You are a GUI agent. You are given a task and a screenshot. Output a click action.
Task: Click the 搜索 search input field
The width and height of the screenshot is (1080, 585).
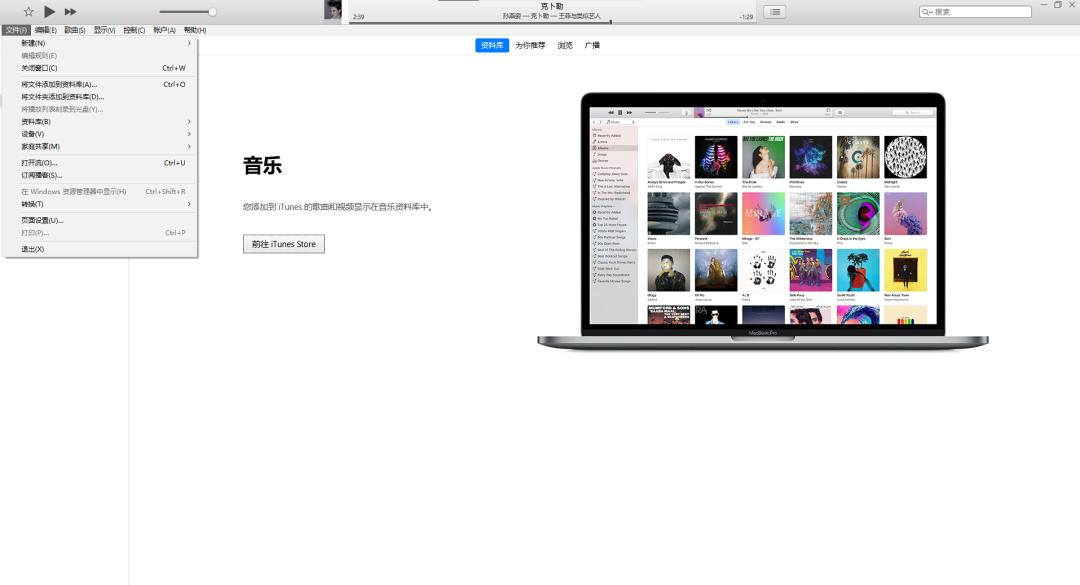pos(975,12)
